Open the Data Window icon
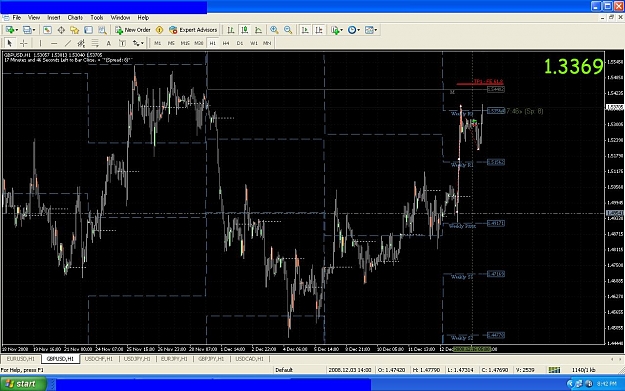Screen dimensions: 625x391 click(x=61, y=30)
